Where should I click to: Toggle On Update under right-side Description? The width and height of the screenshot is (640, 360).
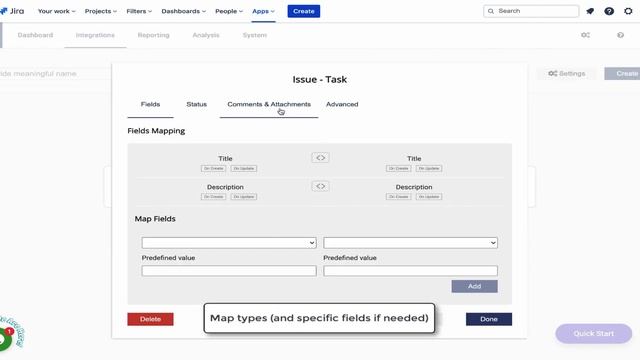(429, 197)
